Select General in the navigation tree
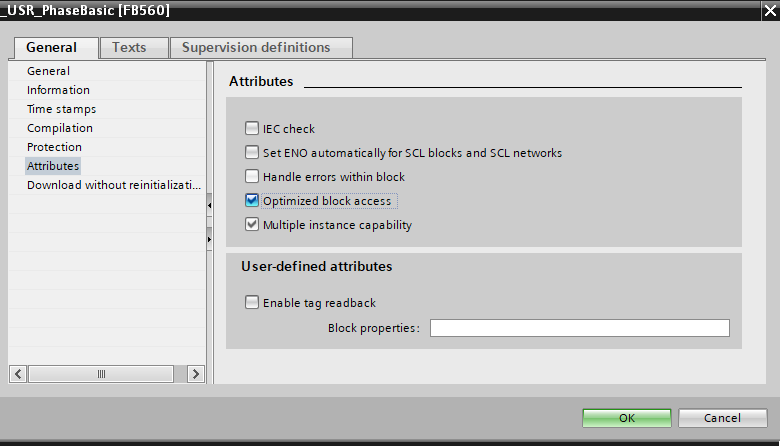780x446 pixels. click(x=48, y=71)
